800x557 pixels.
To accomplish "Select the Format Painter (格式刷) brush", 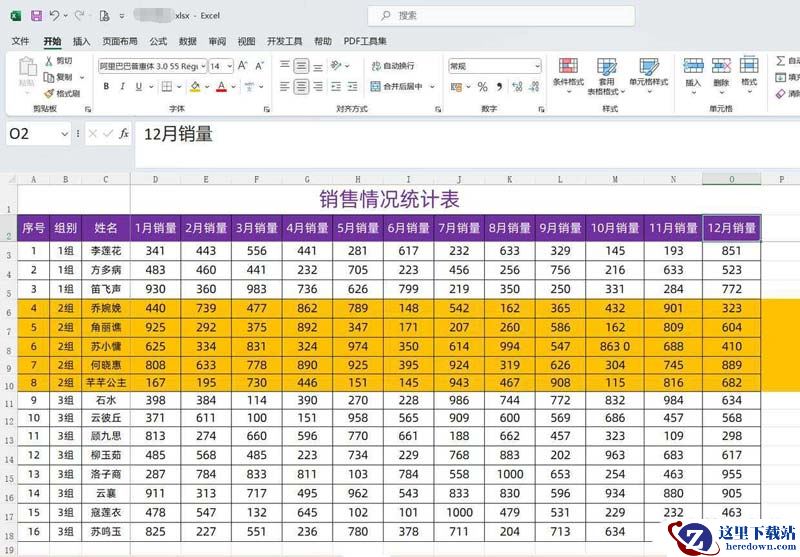I will [x=49, y=93].
